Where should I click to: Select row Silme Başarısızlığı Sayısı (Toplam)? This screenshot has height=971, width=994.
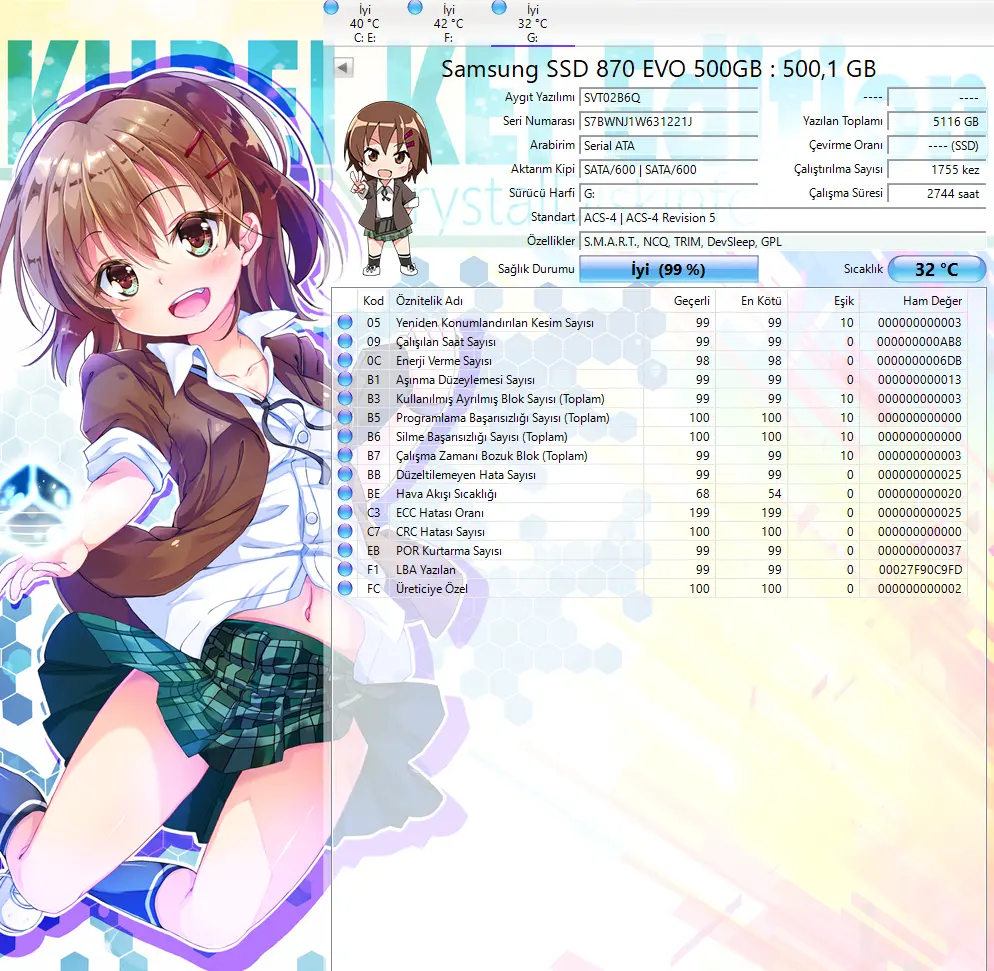click(x=650, y=437)
